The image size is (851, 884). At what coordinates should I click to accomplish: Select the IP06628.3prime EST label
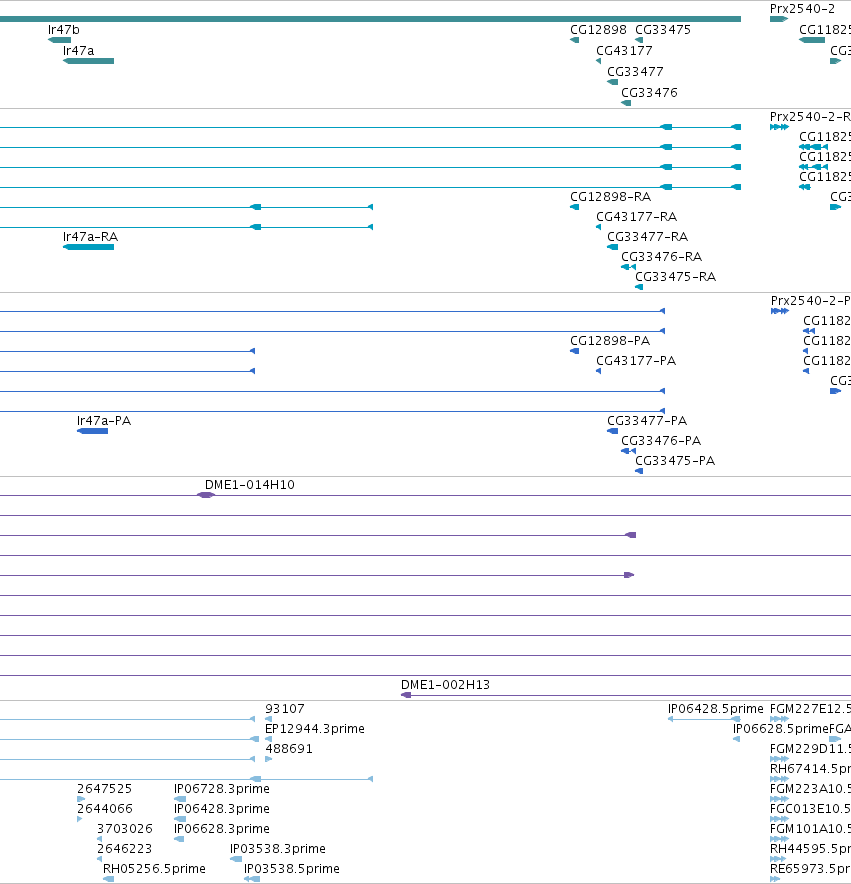pyautogui.click(x=222, y=829)
